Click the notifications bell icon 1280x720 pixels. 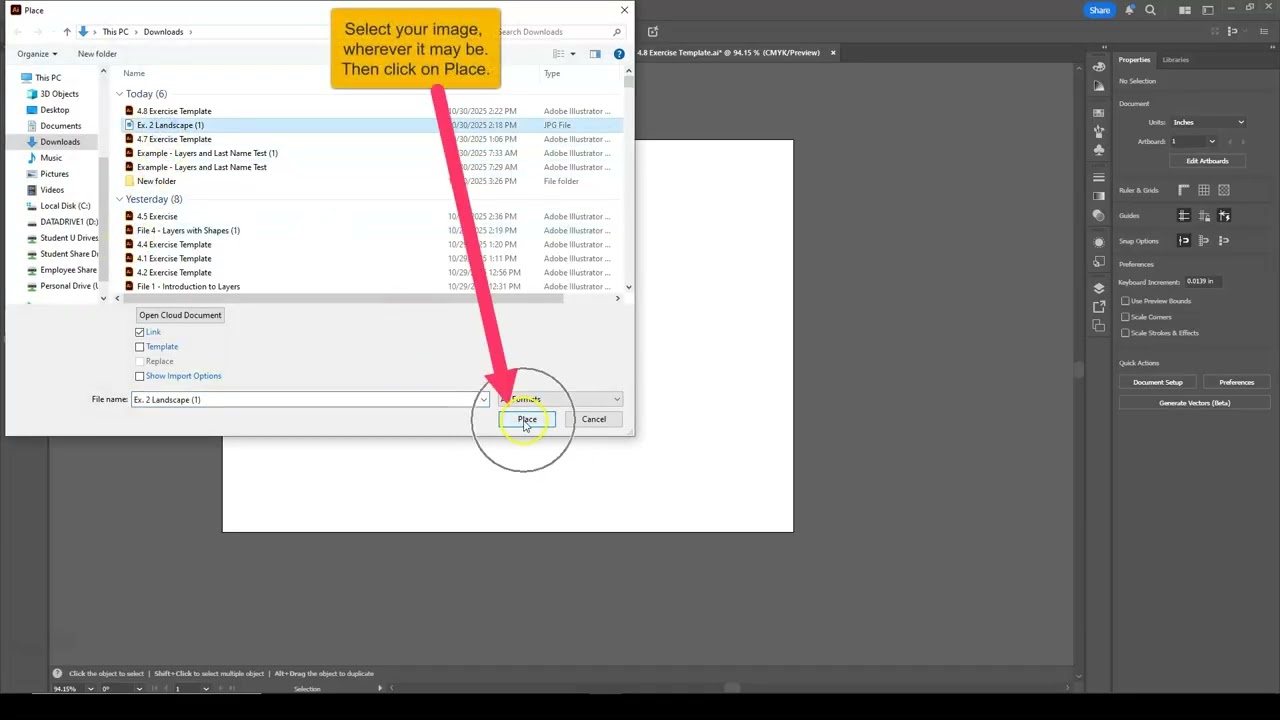pyautogui.click(x=1129, y=10)
